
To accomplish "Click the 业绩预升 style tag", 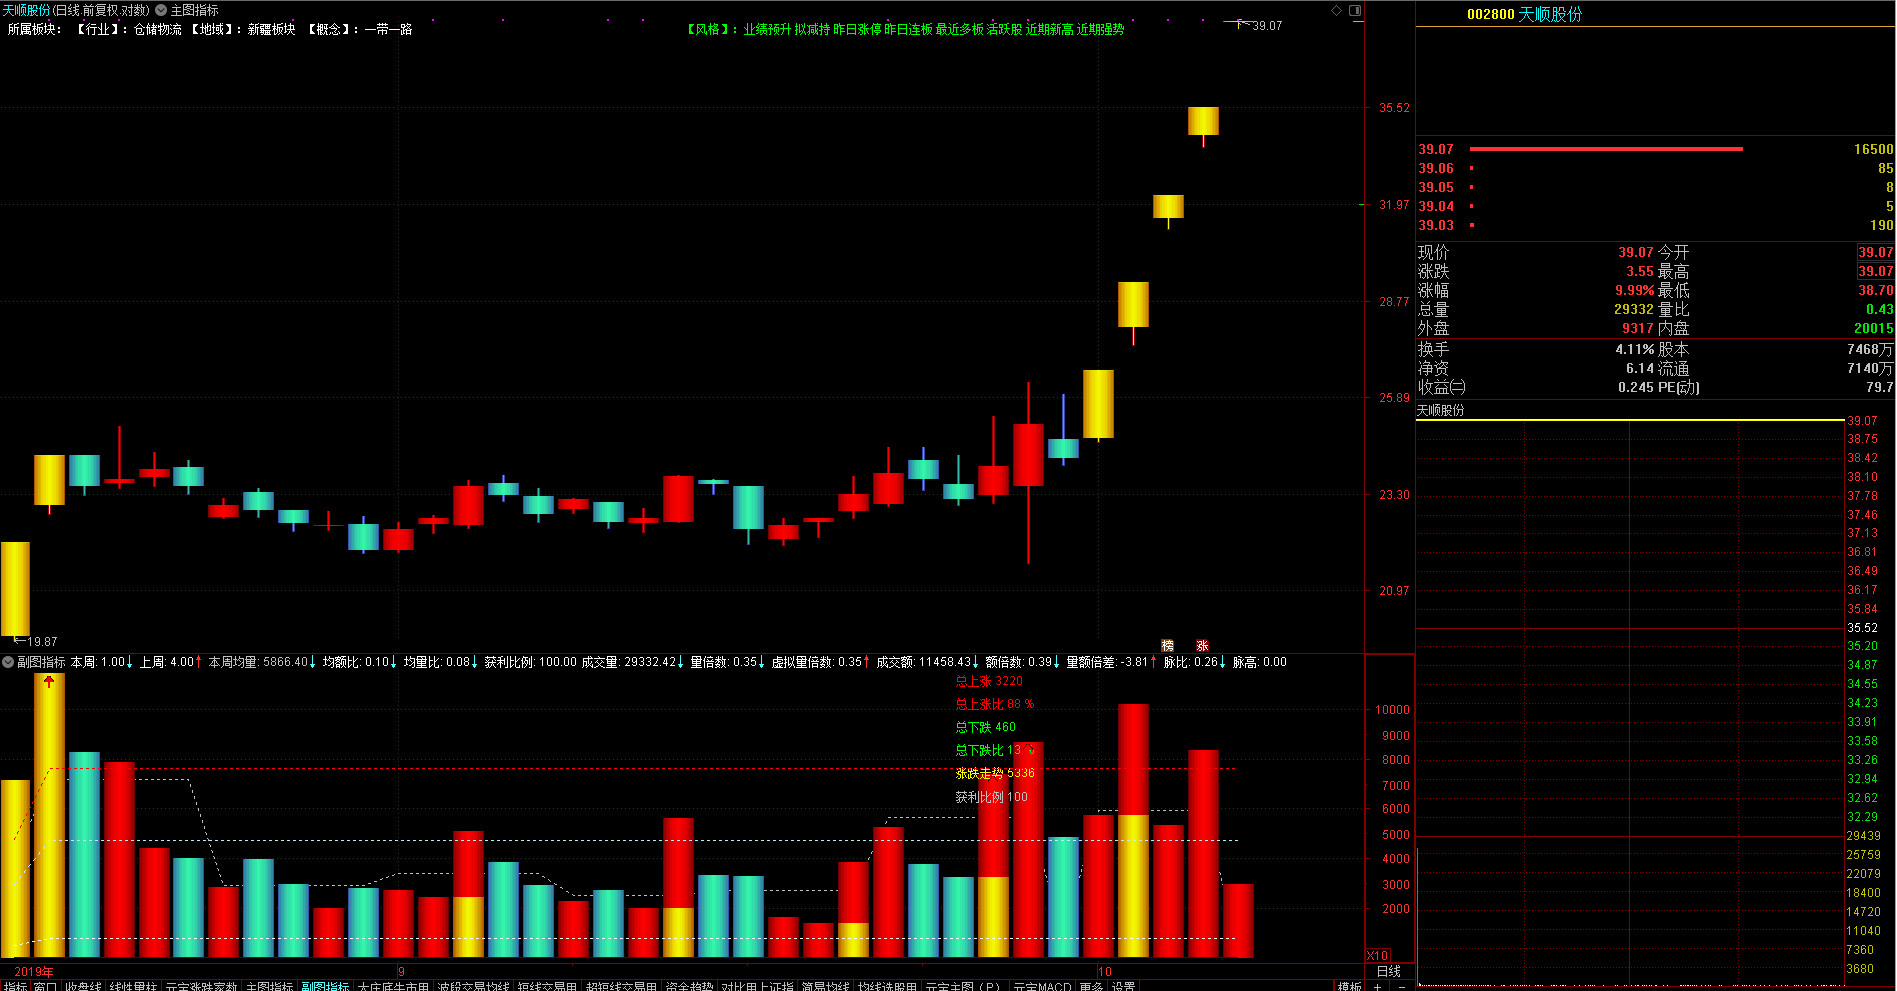I will (x=767, y=29).
